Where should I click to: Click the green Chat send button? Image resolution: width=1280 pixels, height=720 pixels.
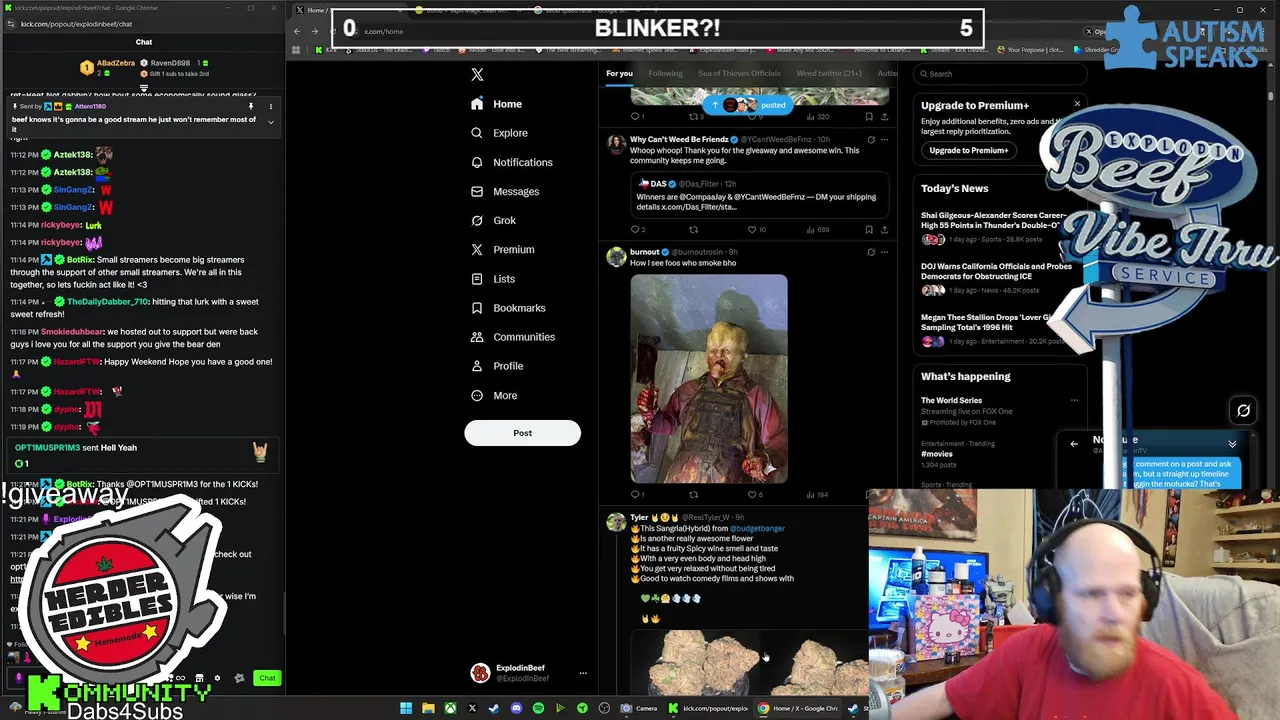[x=267, y=678]
